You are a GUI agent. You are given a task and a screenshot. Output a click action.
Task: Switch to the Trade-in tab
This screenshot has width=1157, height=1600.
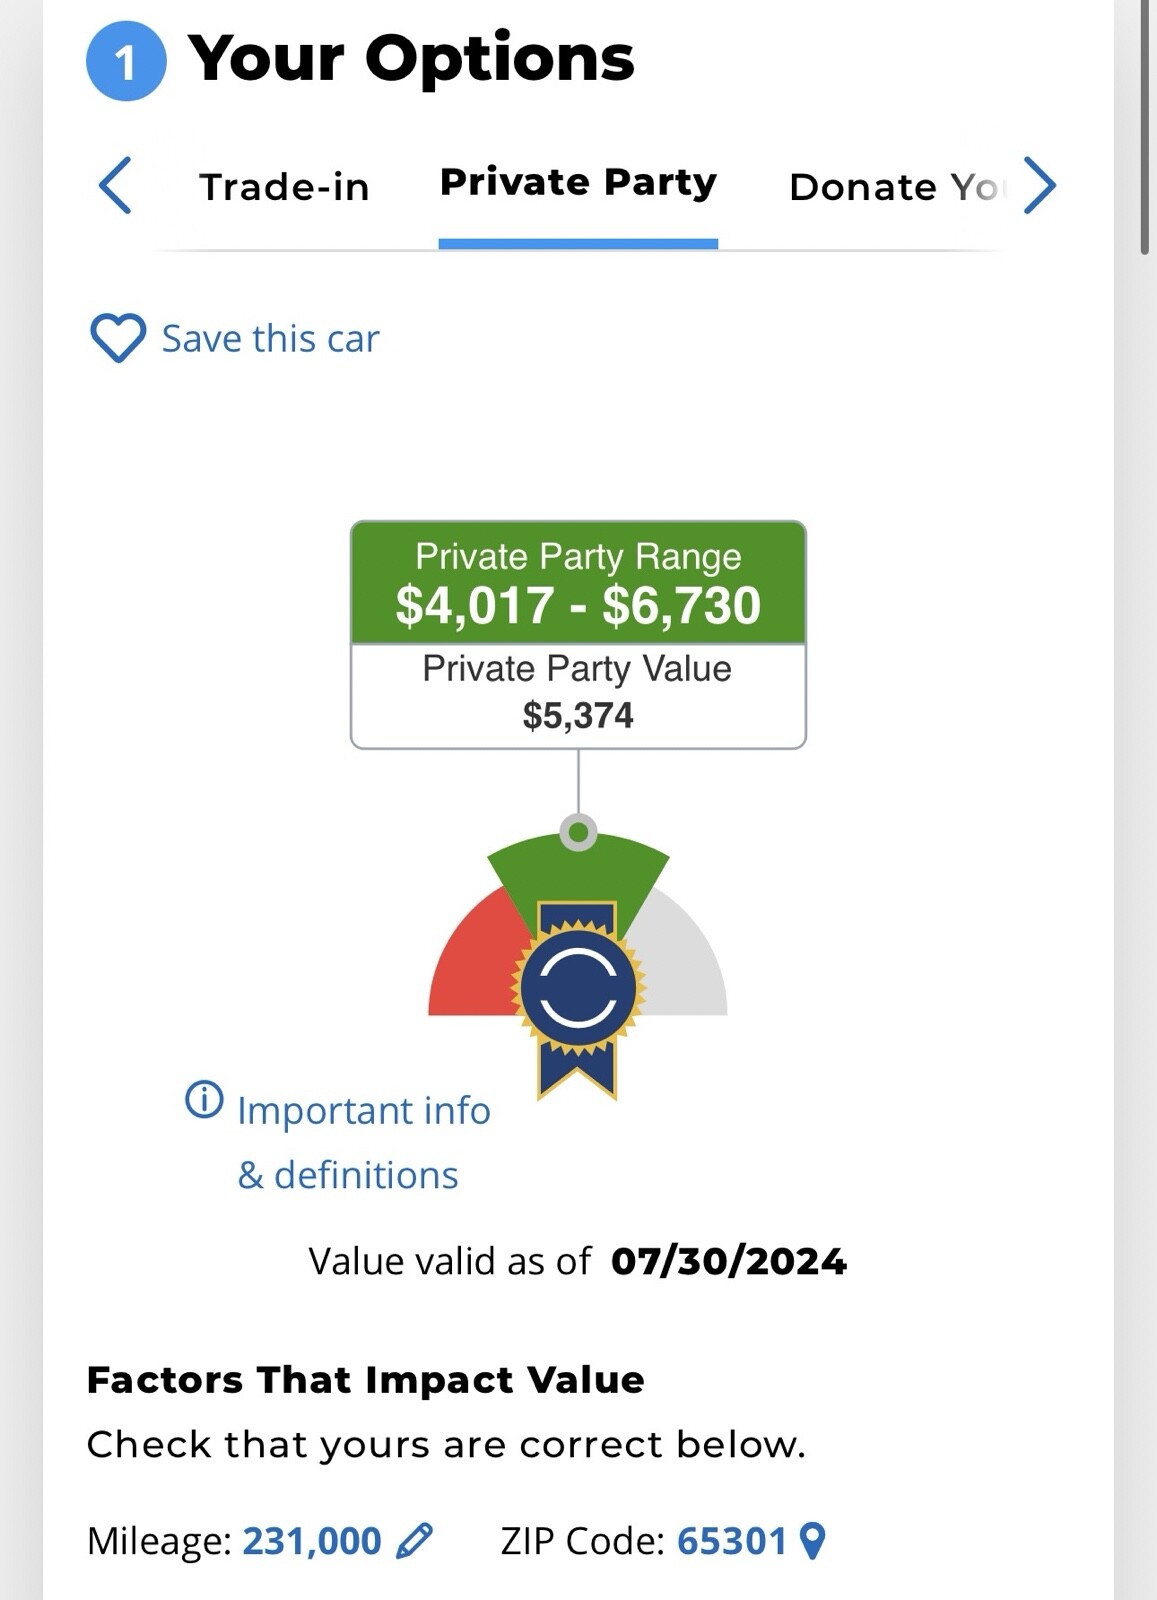[x=284, y=187]
